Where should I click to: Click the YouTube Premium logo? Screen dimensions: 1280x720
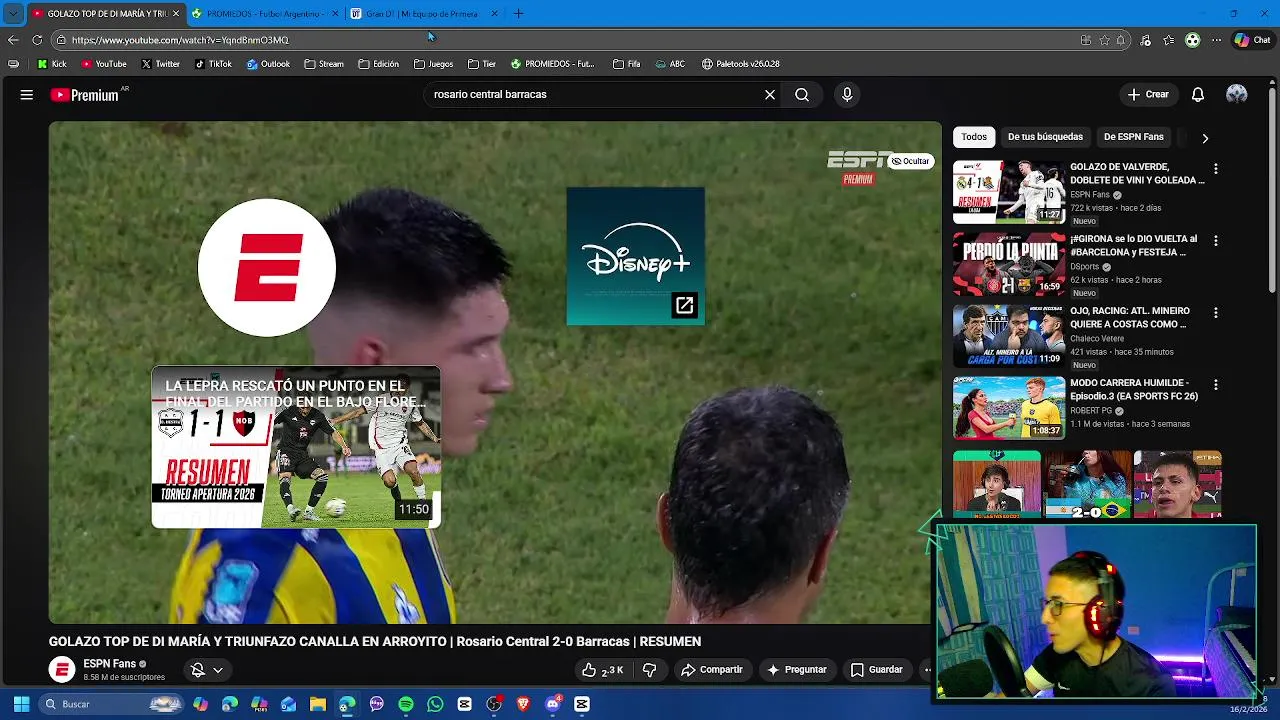coord(85,95)
